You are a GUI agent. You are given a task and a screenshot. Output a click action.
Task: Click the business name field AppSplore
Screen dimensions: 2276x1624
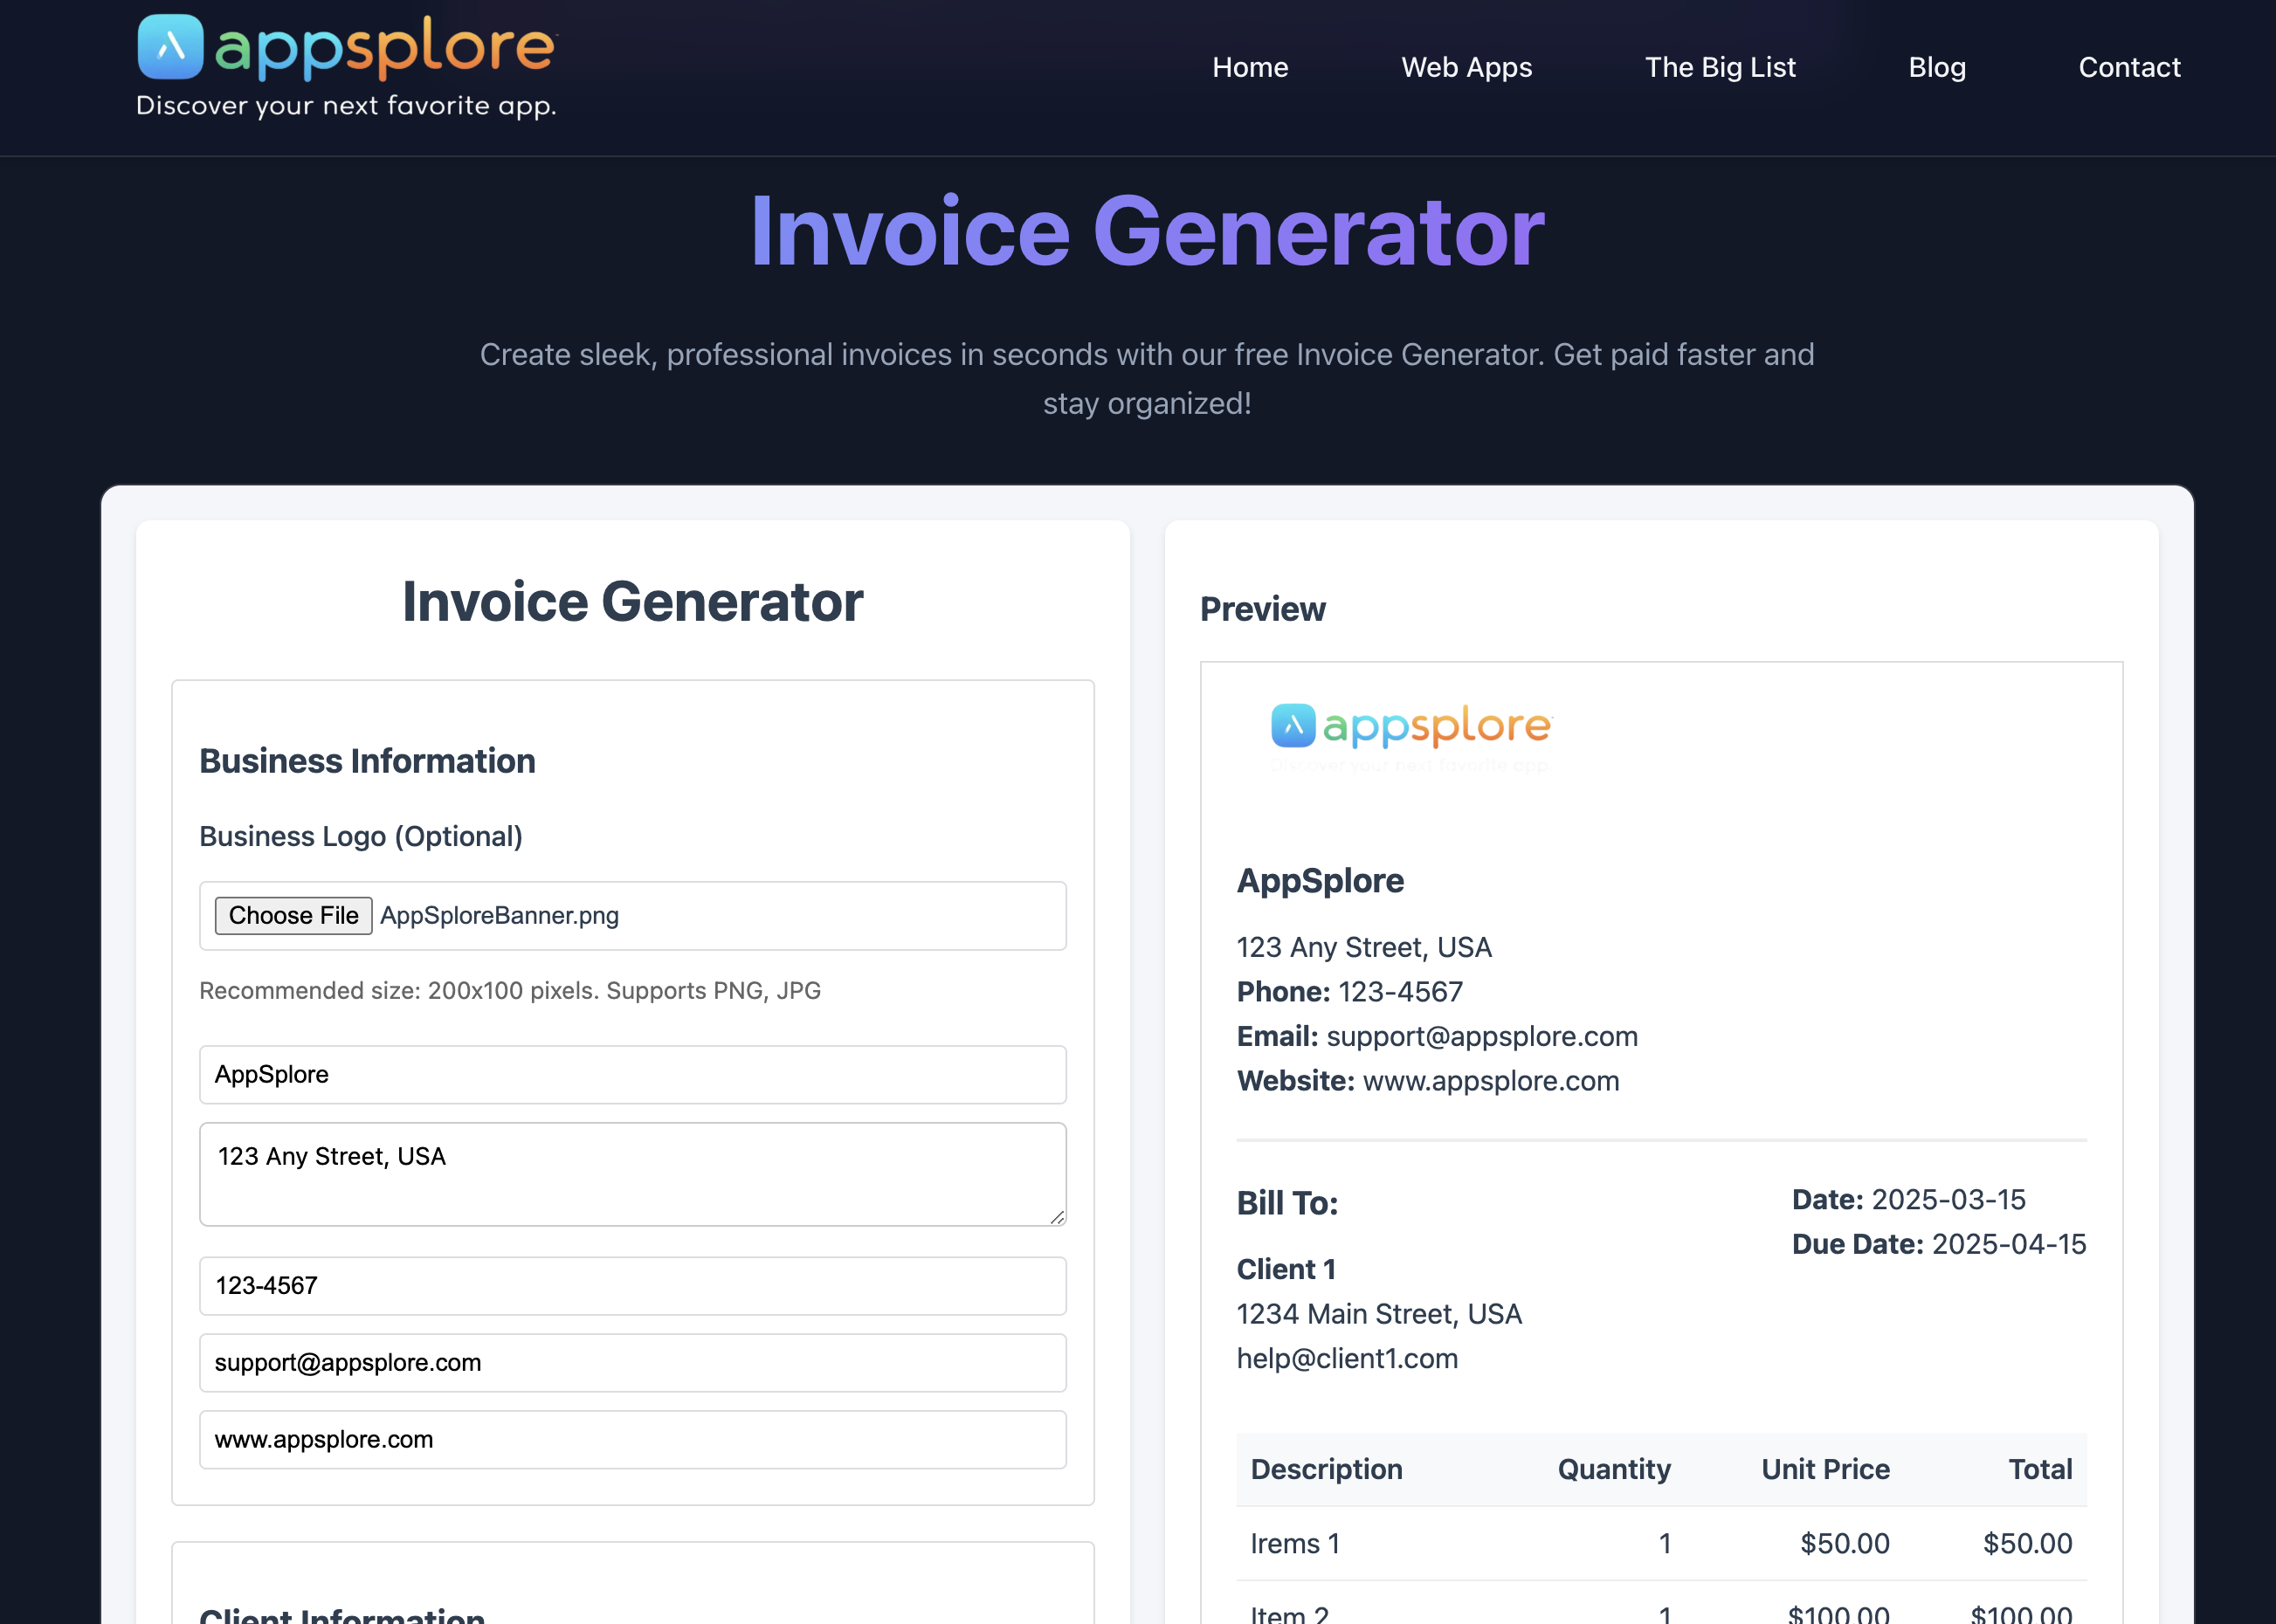(x=632, y=1074)
